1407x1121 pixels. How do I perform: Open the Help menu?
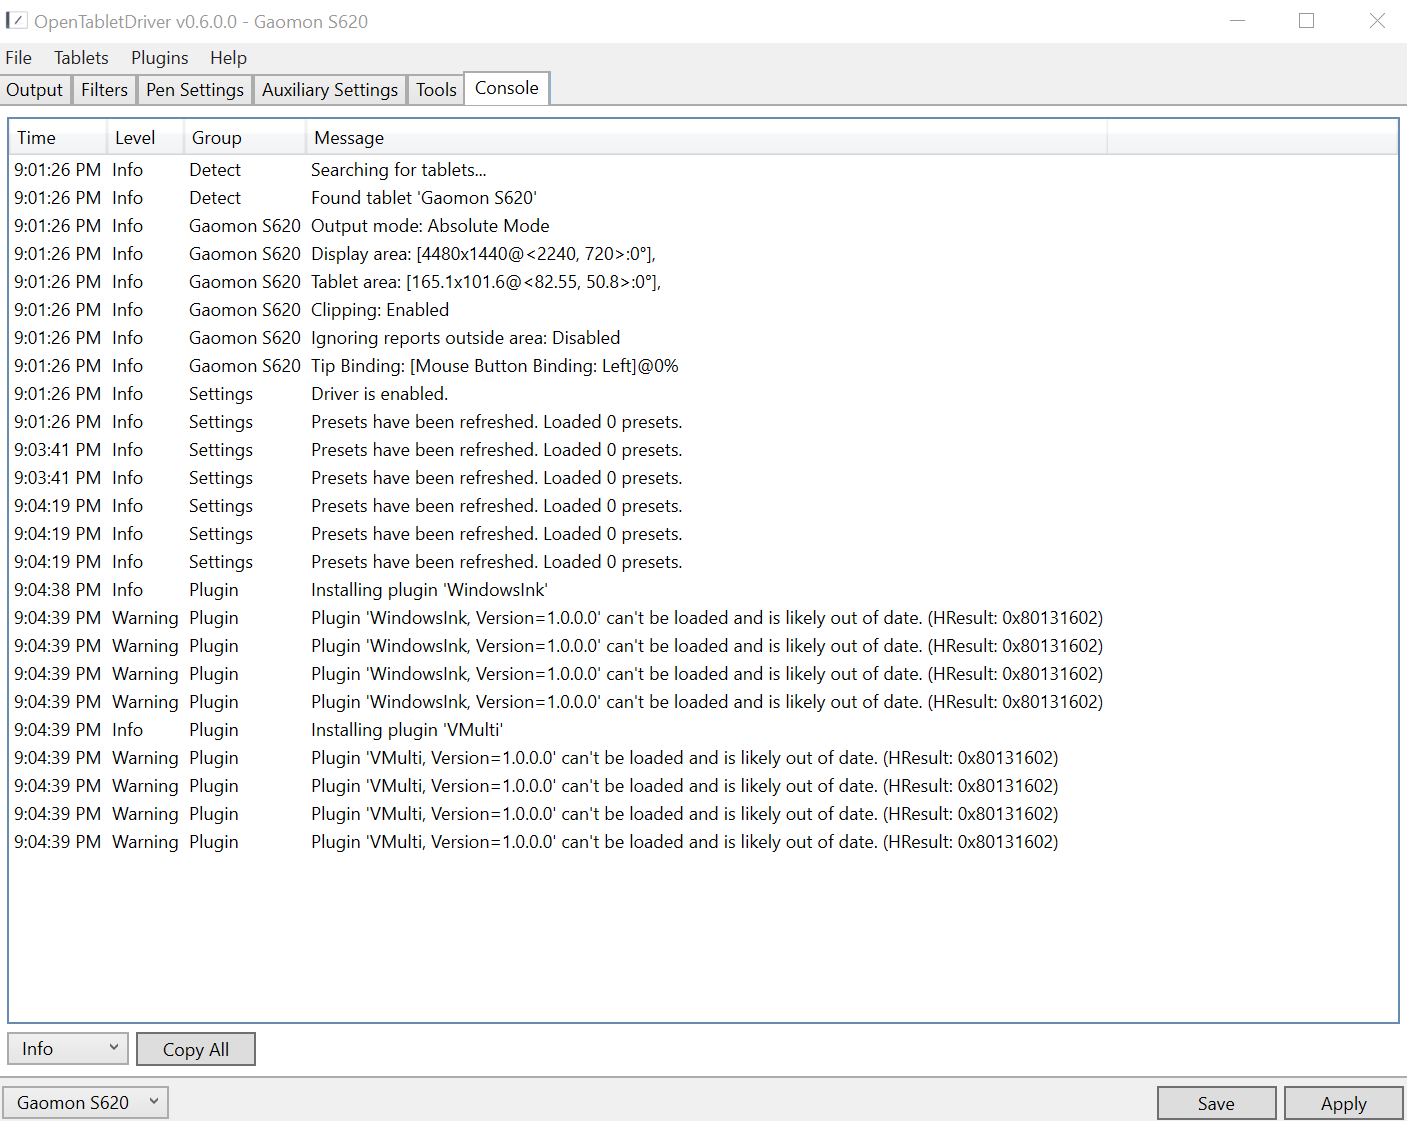point(228,57)
